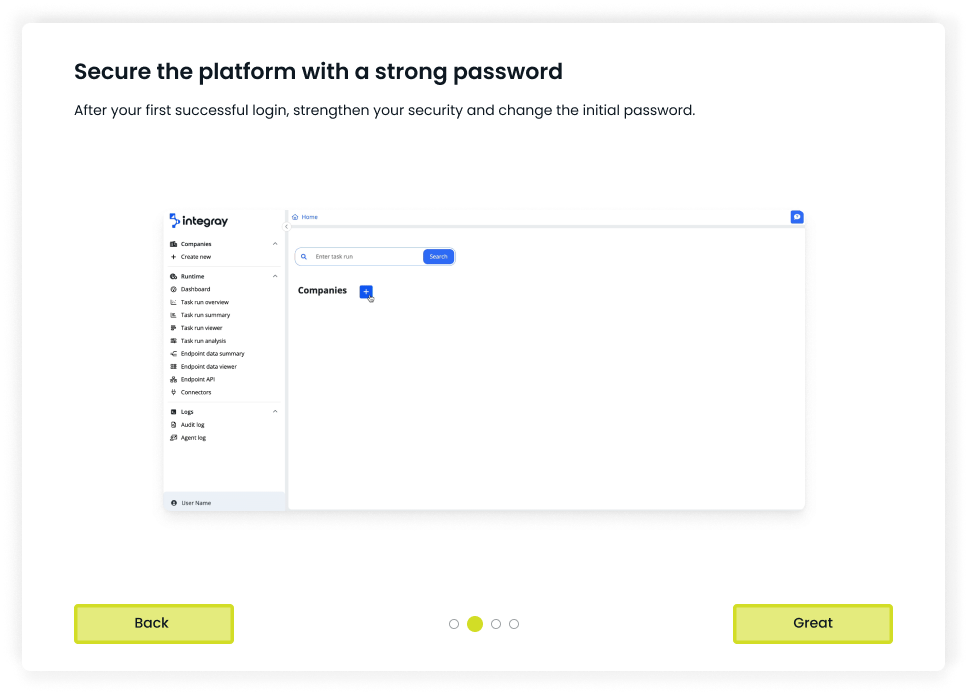Collapse the Logs section chevron
This screenshot has width=968, height=695.
(275, 412)
